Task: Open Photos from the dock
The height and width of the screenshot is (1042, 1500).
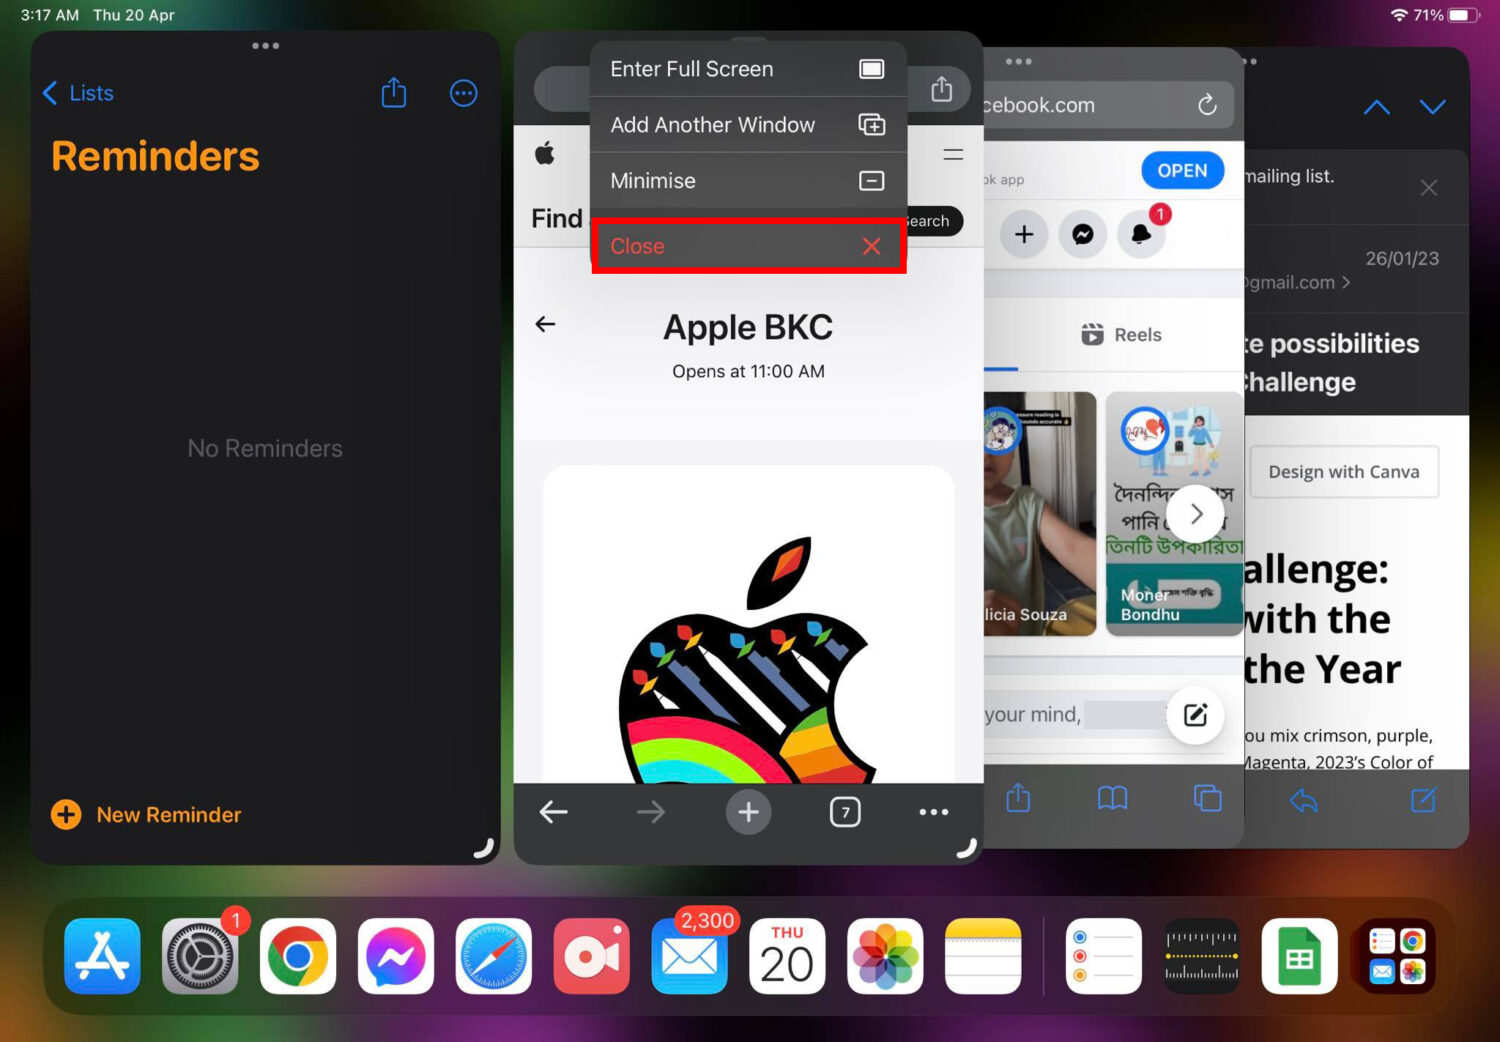Action: click(885, 956)
